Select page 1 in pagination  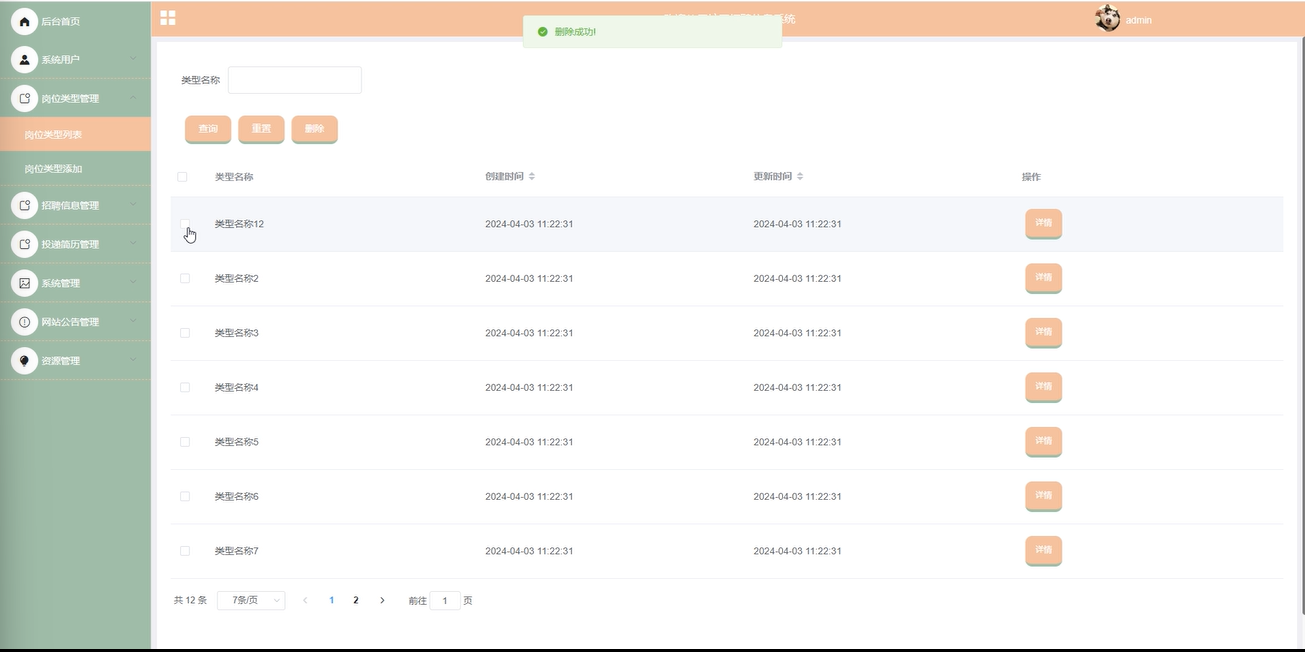click(332, 600)
